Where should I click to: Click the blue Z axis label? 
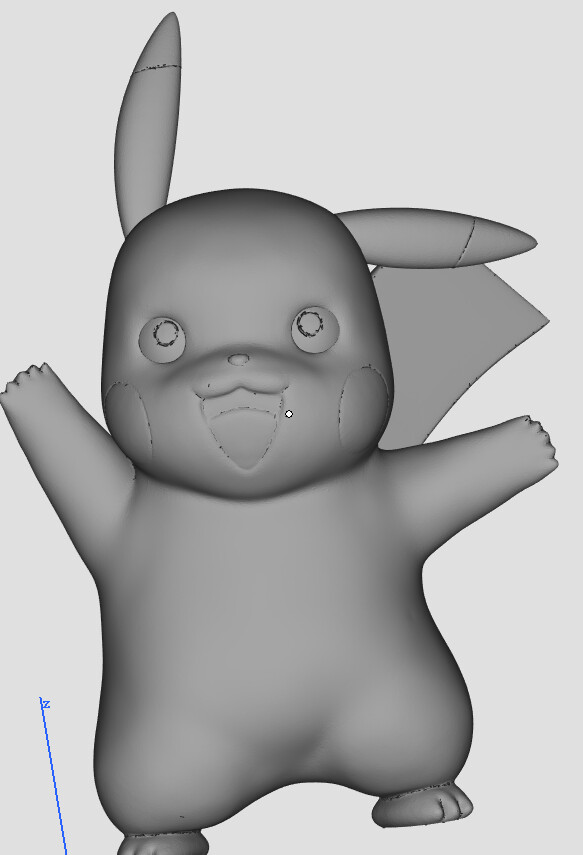[x=46, y=704]
